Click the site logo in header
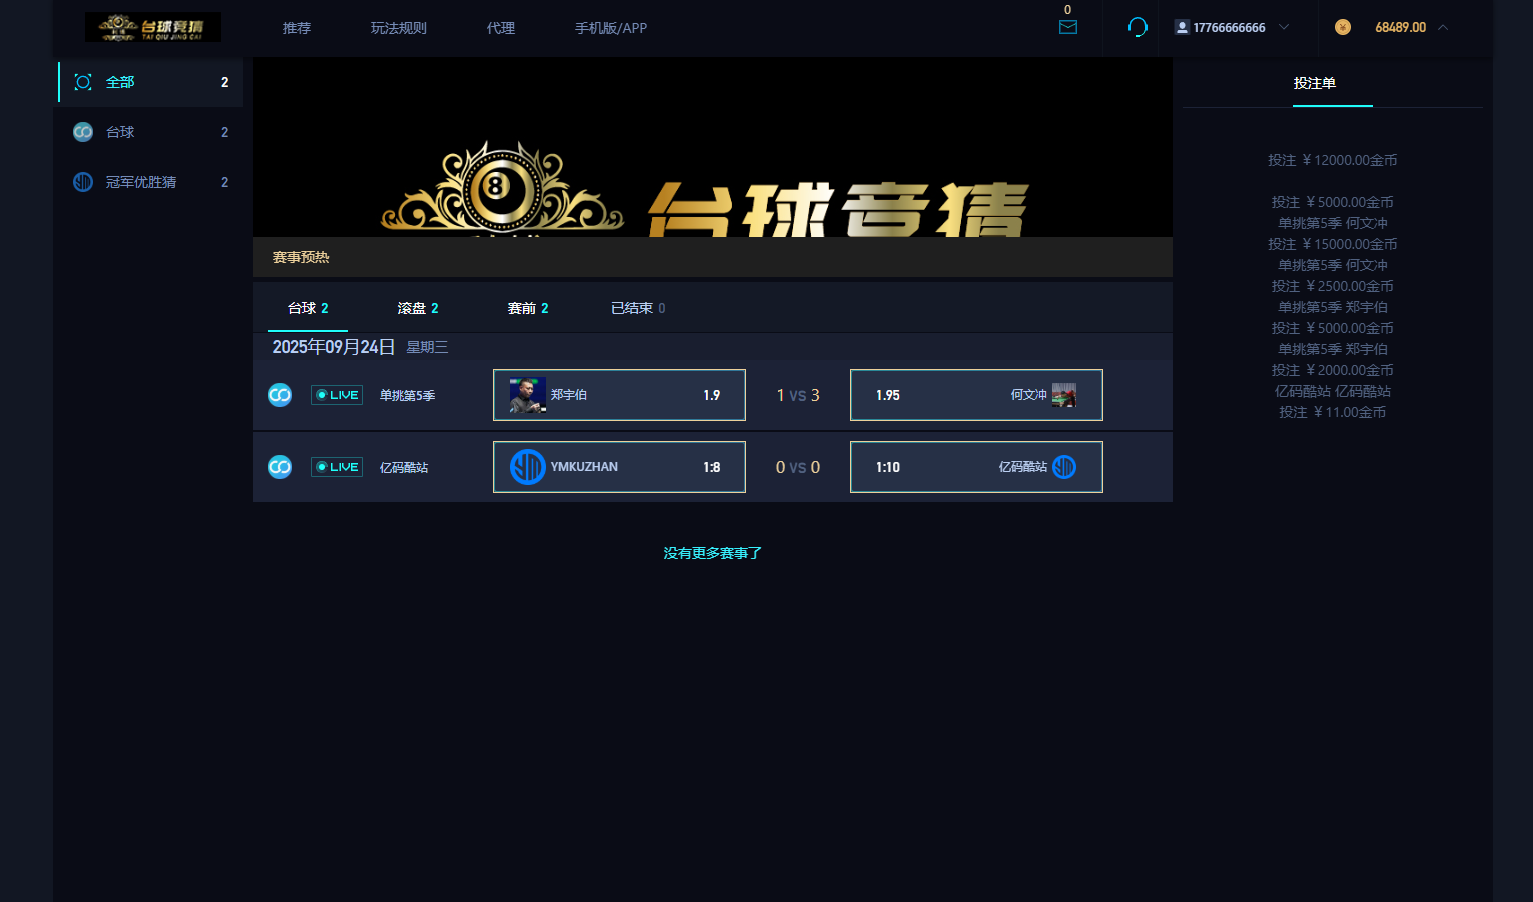1533x902 pixels. point(153,27)
